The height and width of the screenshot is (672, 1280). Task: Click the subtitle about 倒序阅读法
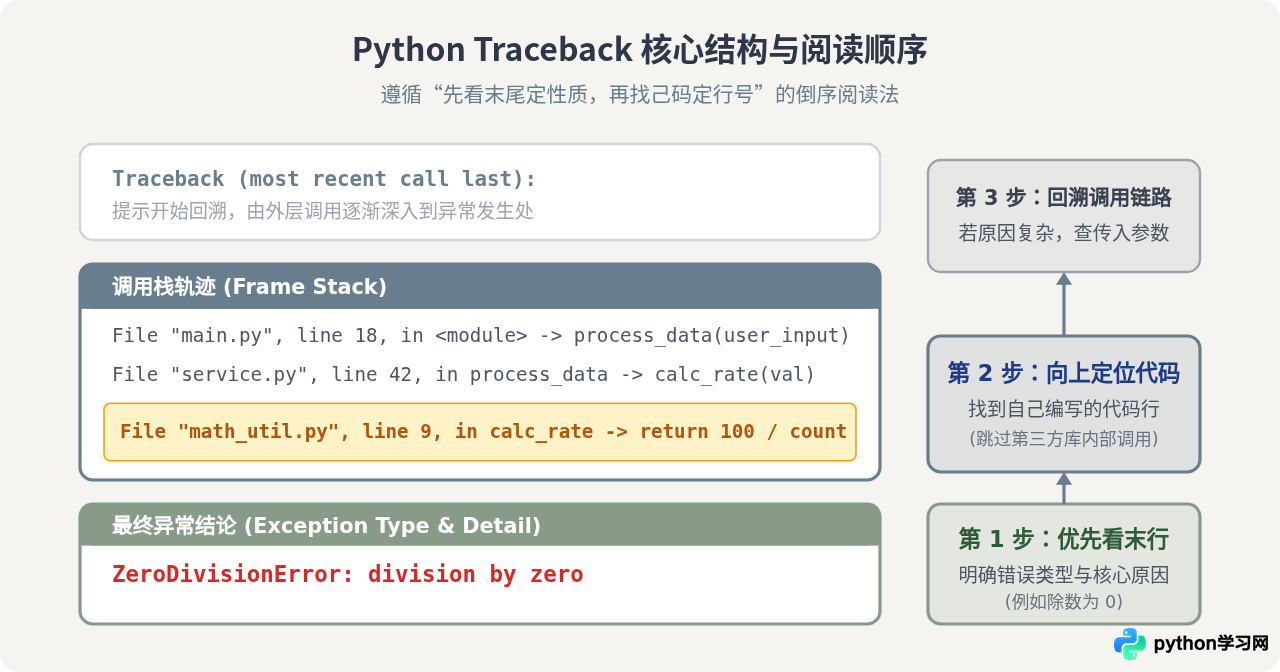(x=640, y=95)
